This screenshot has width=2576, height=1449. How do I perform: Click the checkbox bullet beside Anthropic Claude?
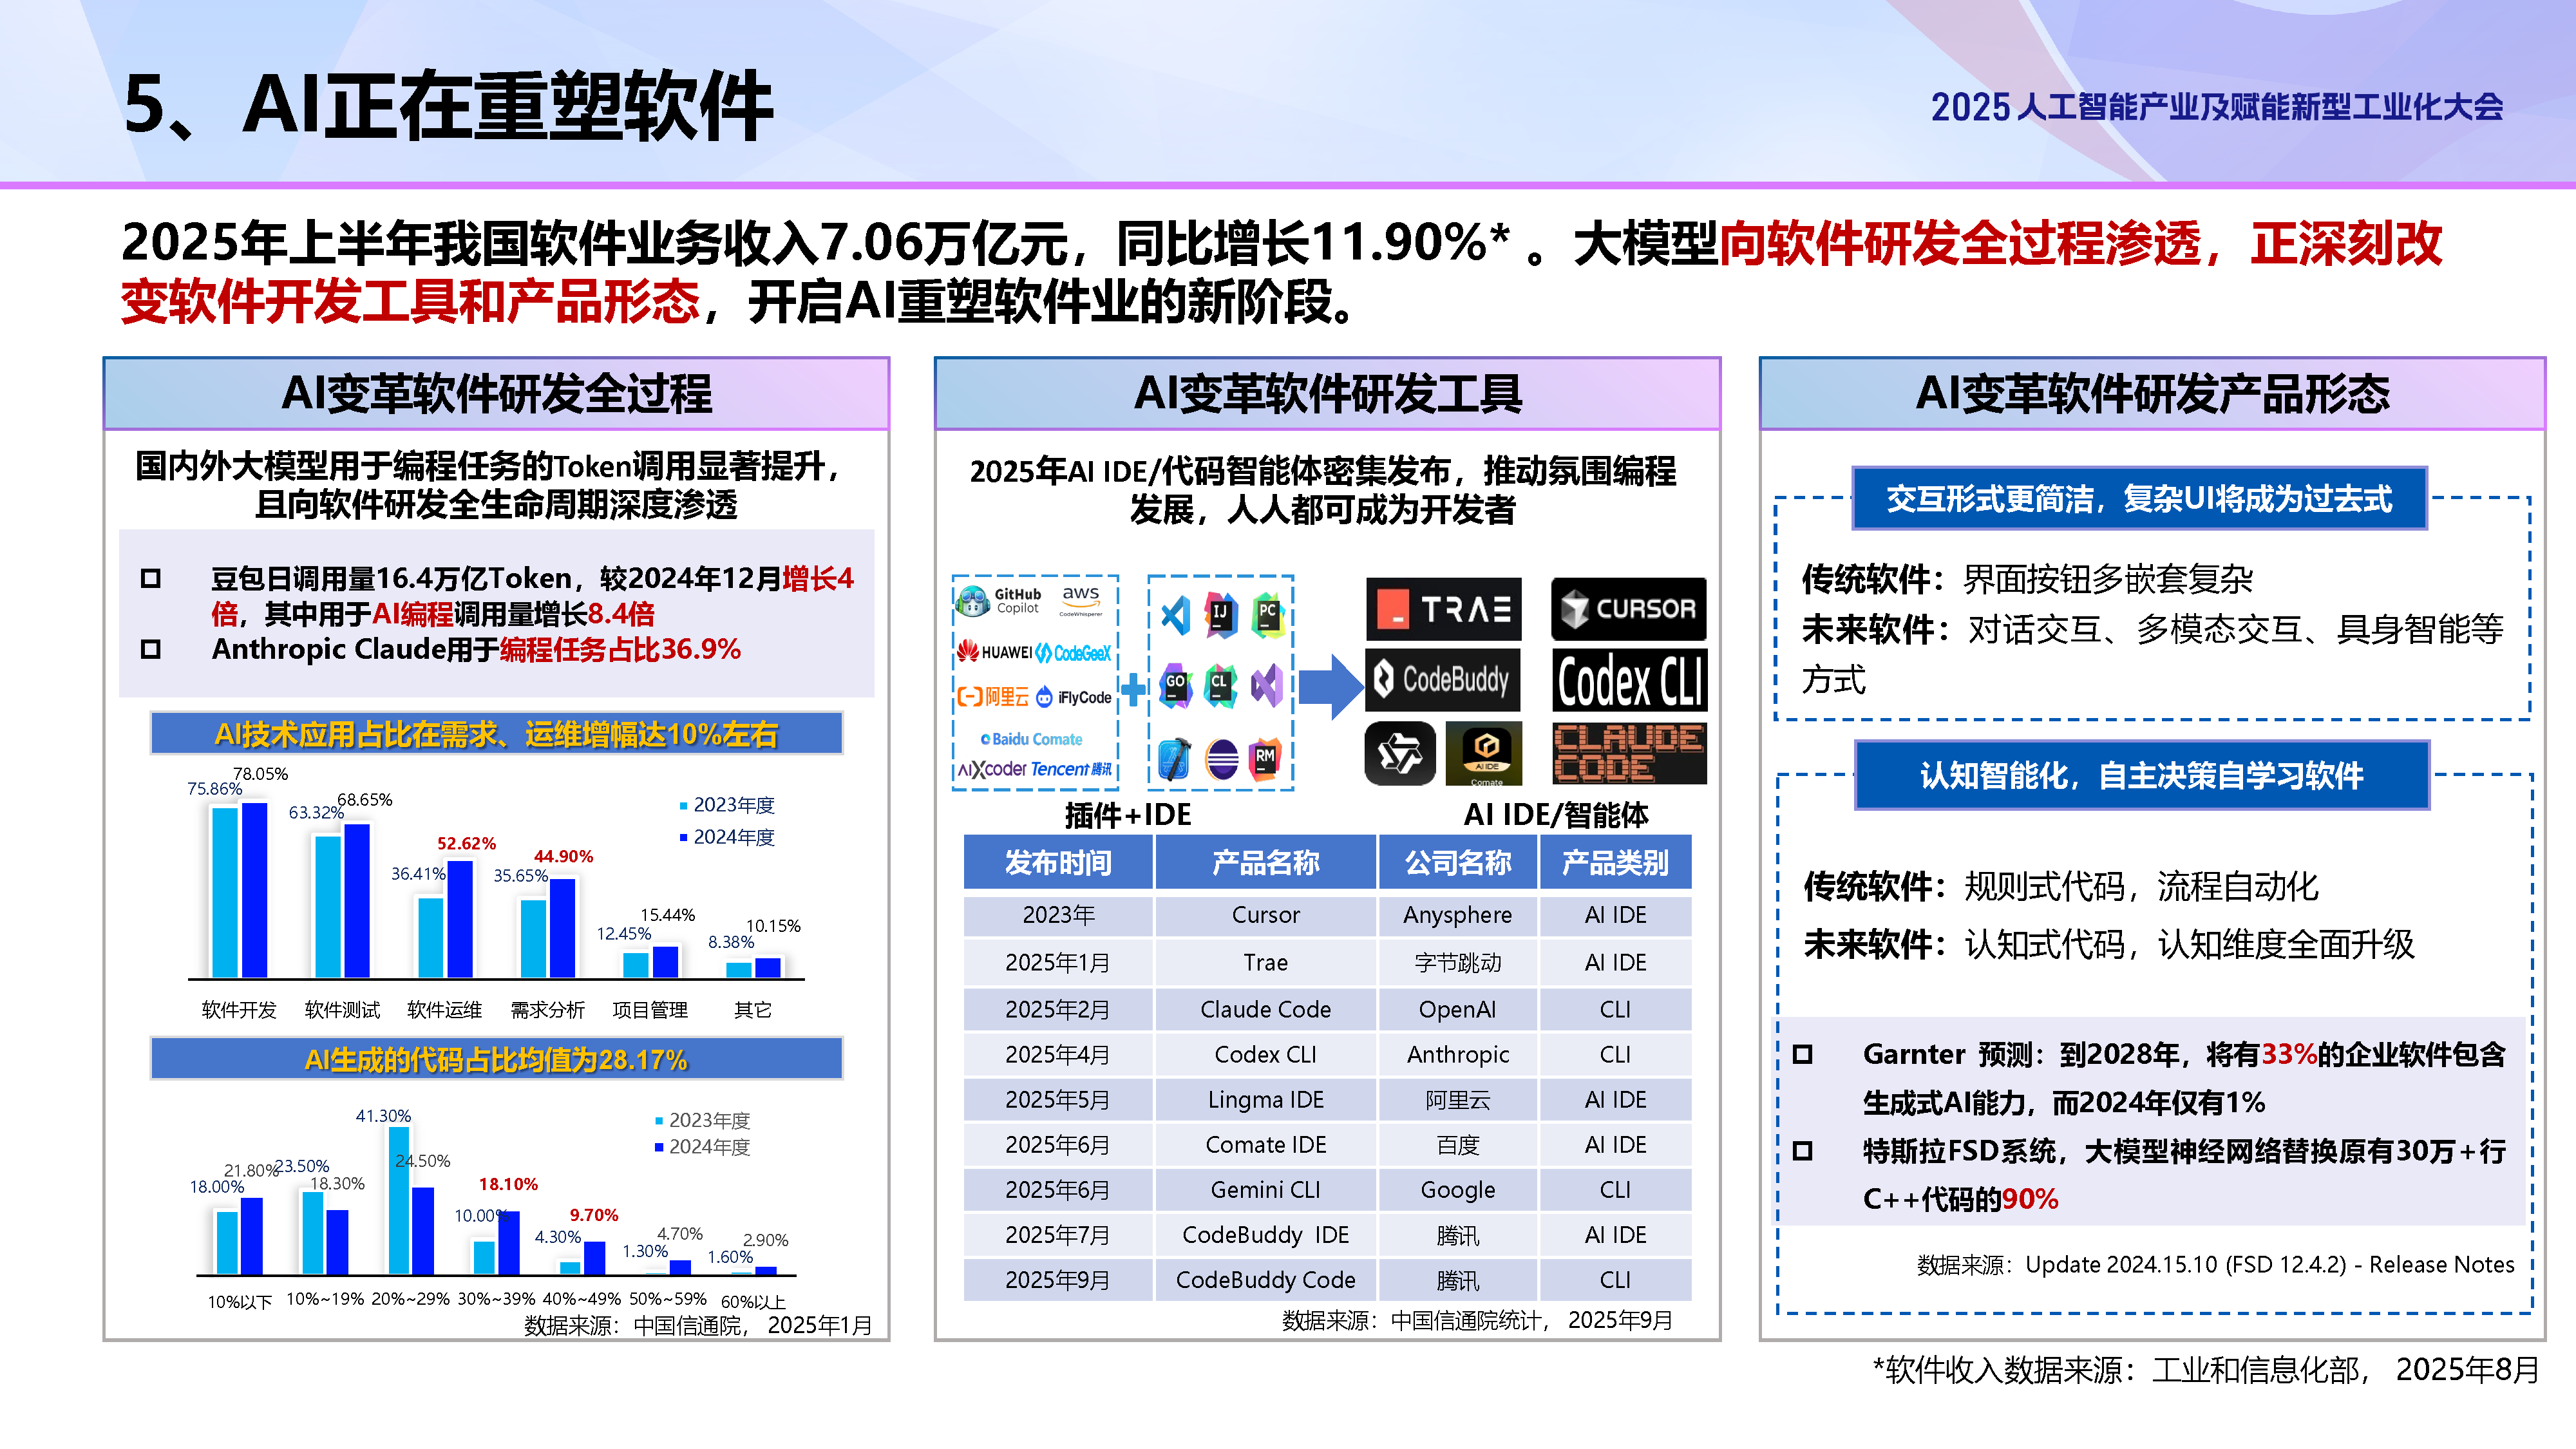coord(151,649)
